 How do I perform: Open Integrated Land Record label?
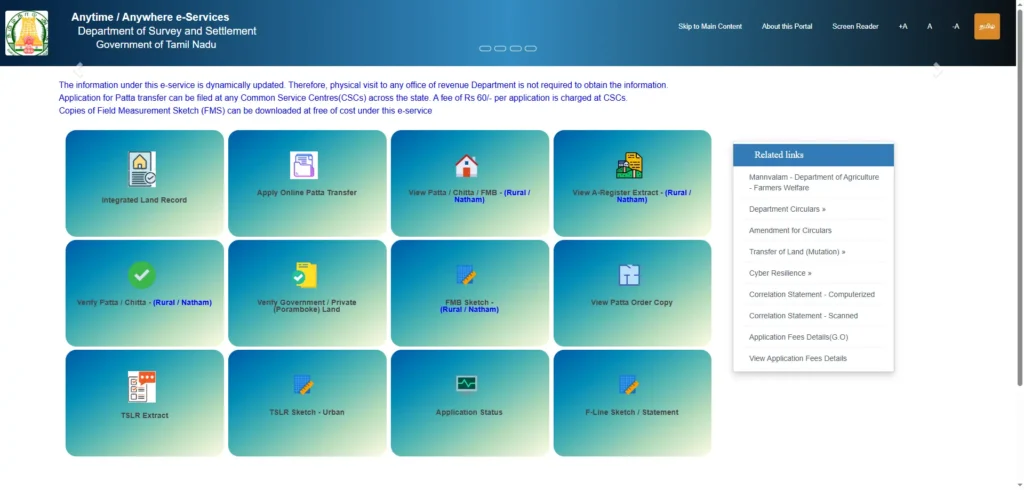tap(144, 200)
